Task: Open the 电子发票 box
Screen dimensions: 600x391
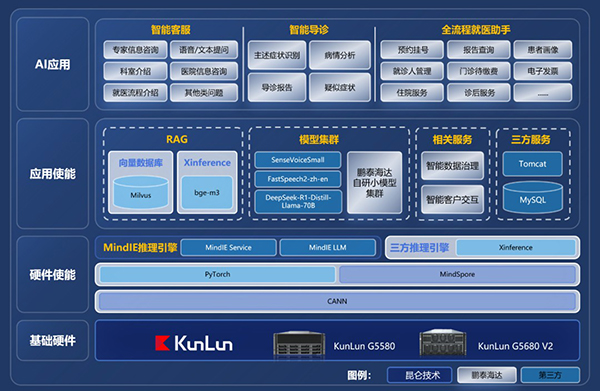Action: tap(543, 71)
